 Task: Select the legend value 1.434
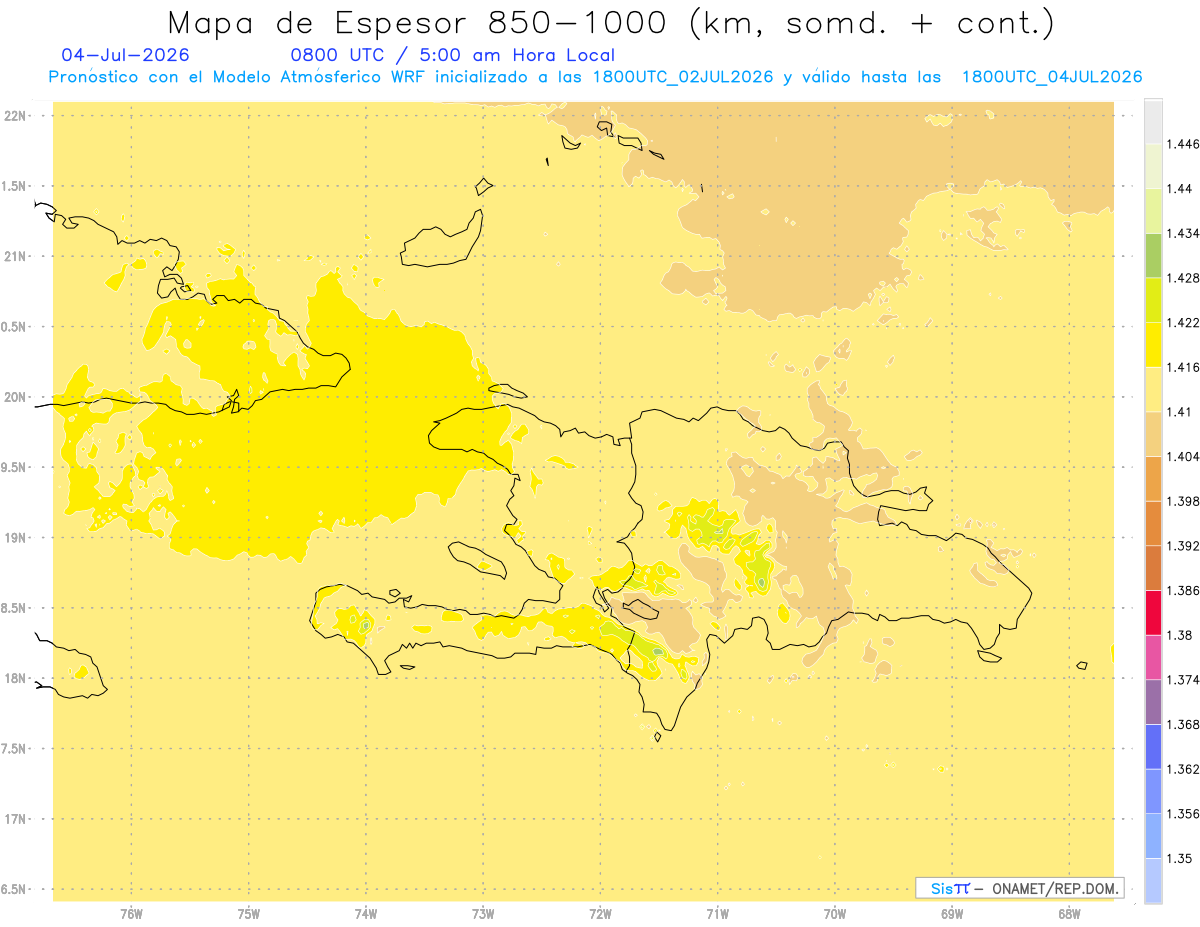pos(1183,234)
